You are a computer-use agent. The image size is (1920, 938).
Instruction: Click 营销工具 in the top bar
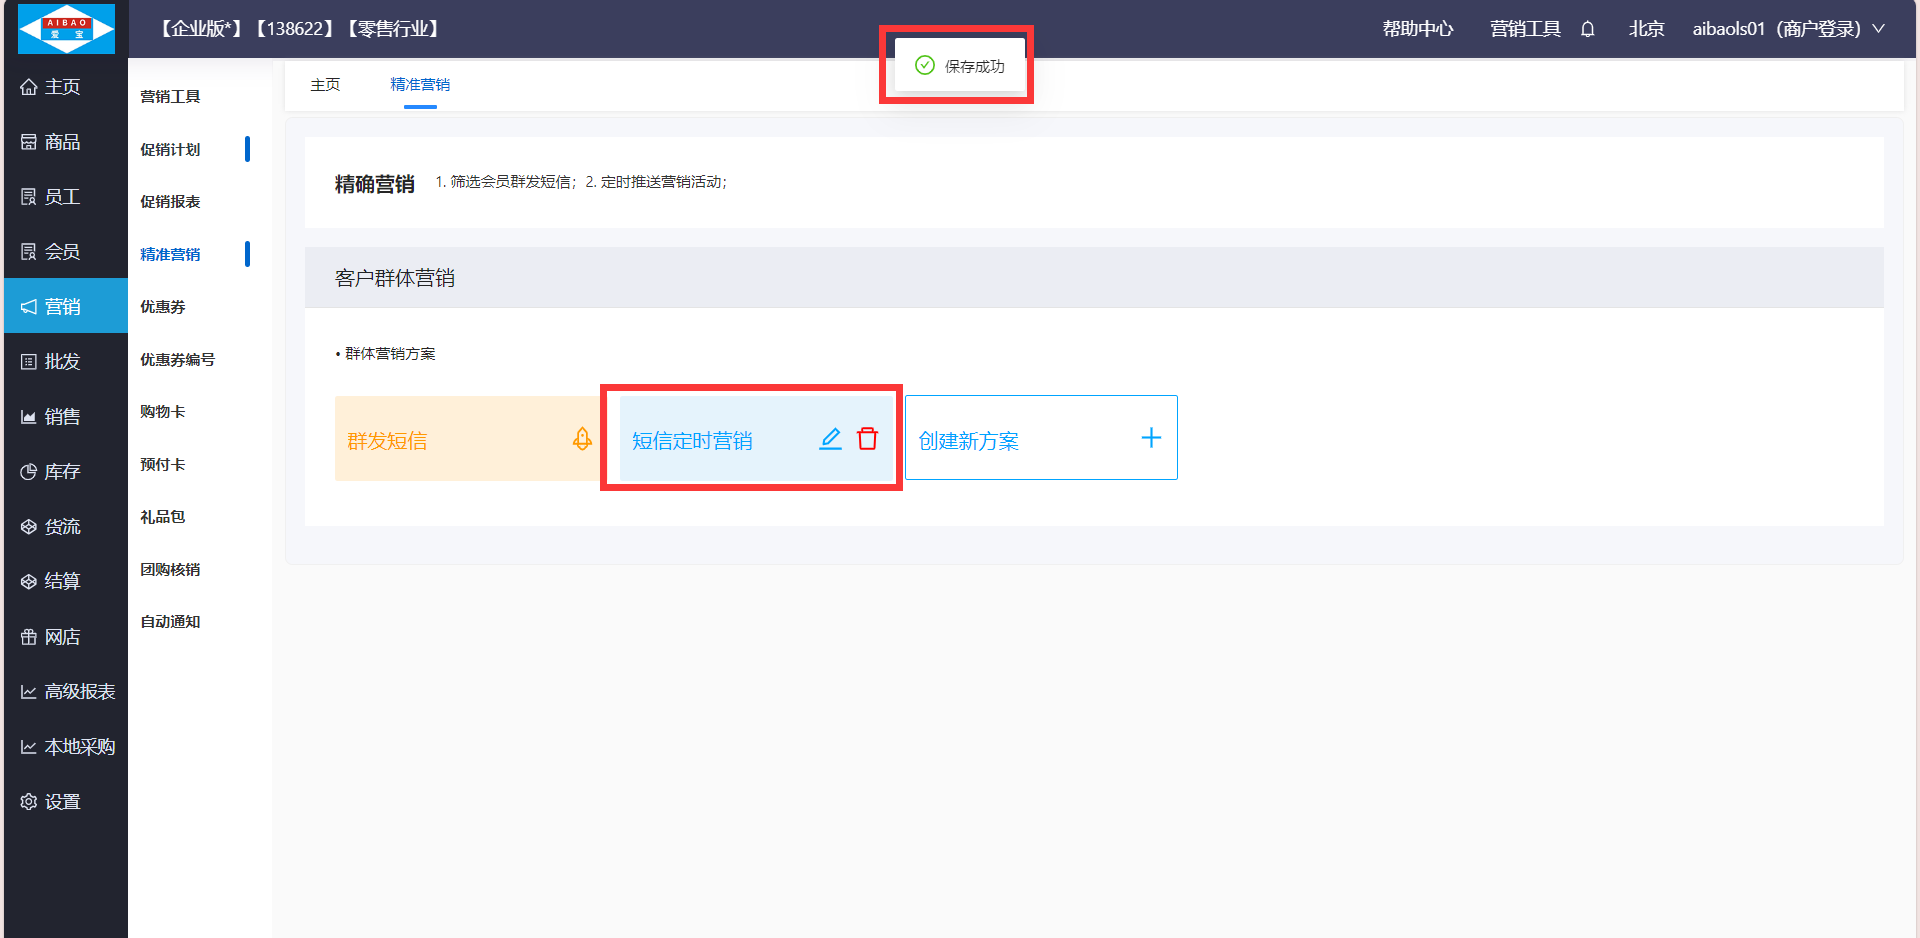(1524, 29)
